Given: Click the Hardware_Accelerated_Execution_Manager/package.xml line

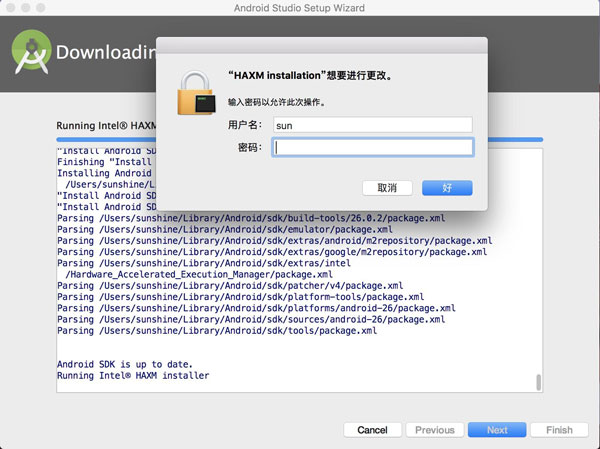Looking at the screenshot, I should tap(199, 274).
